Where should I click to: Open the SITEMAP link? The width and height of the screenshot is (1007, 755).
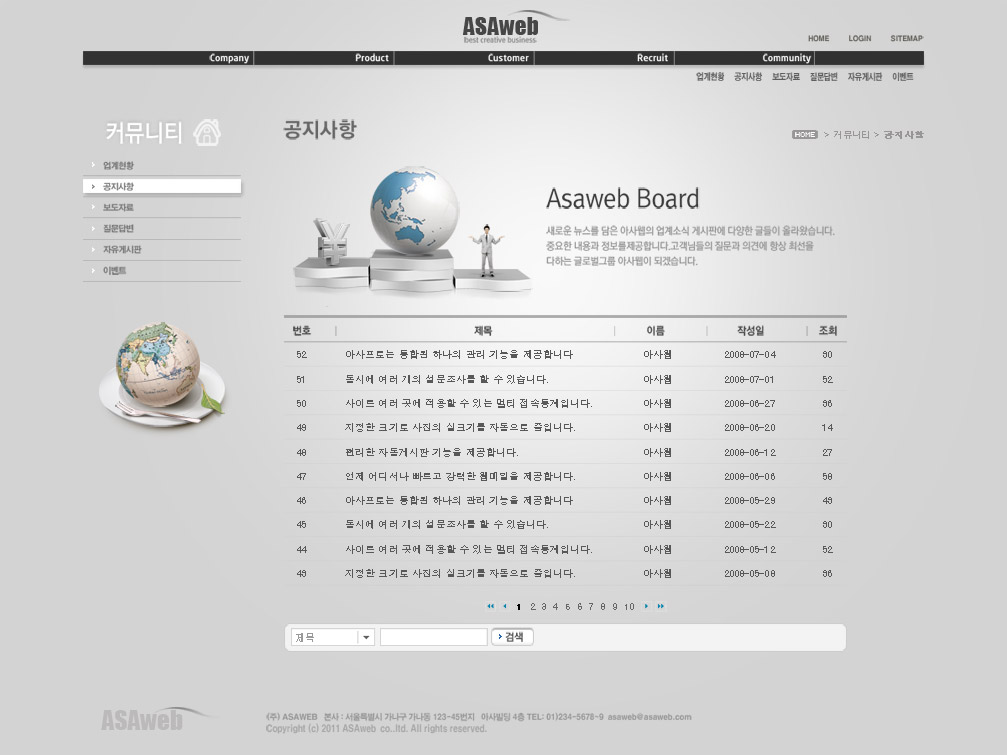coord(906,39)
